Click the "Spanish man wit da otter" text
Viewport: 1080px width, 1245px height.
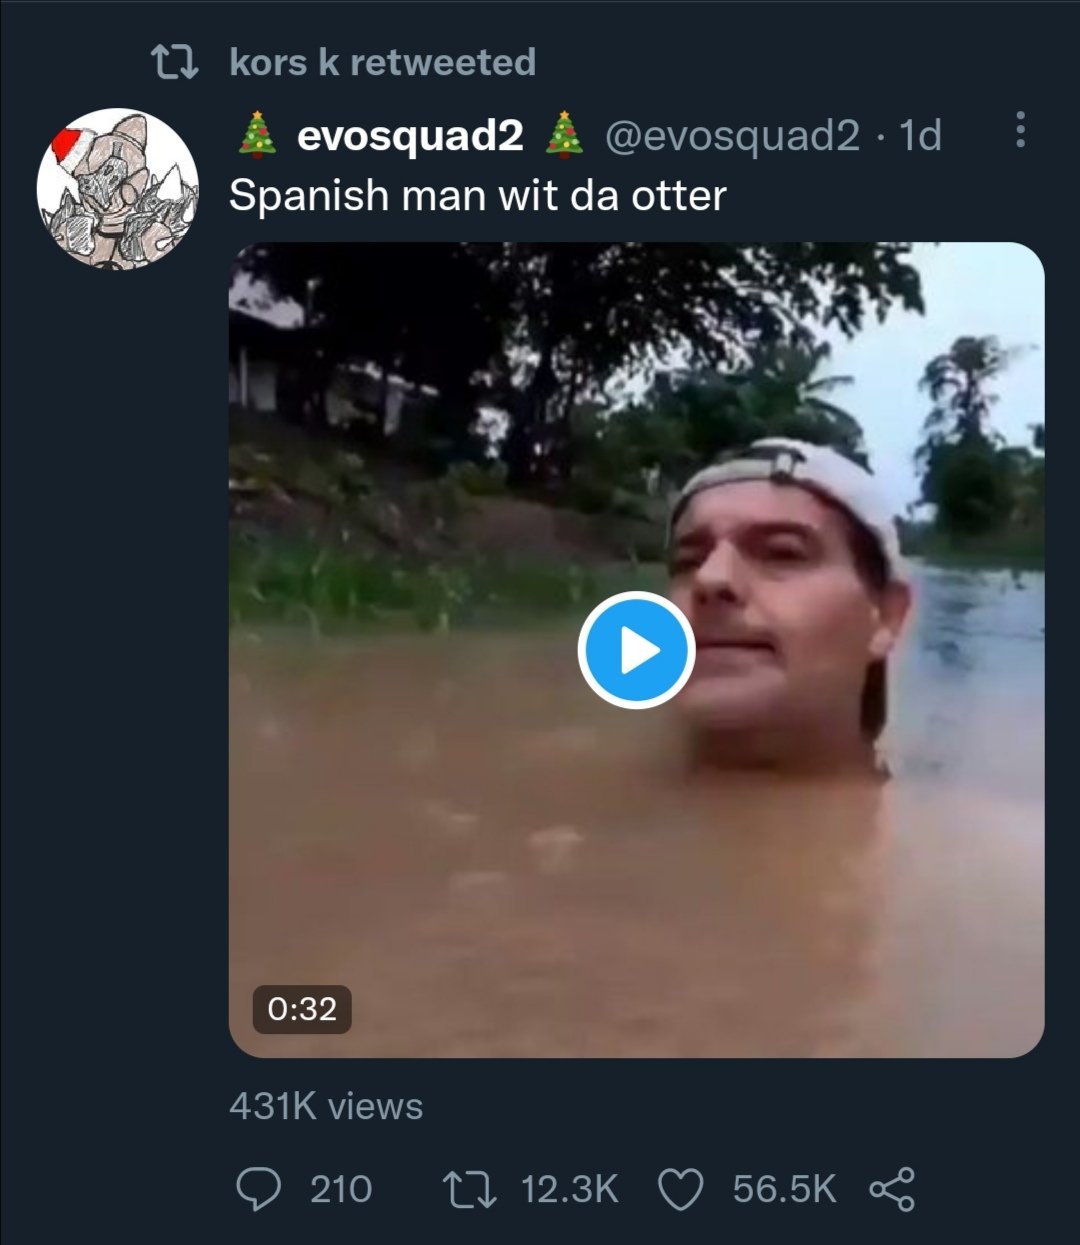[x=477, y=195]
